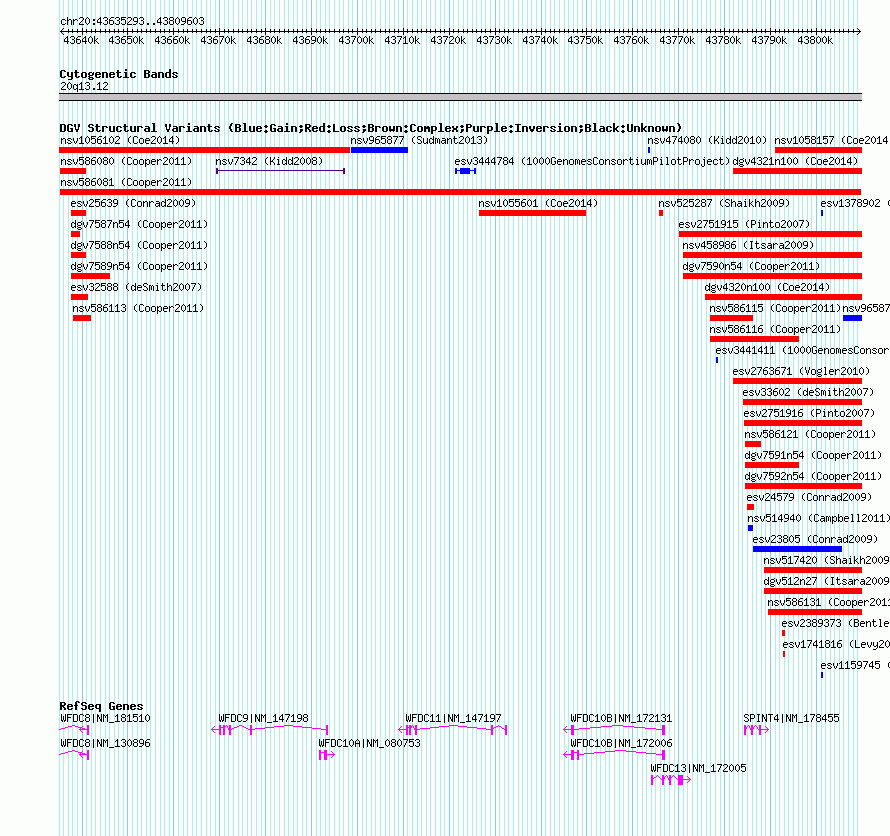This screenshot has width=890, height=836.
Task: Click the WFDC13|NM_172005 gene label
Action: [x=698, y=768]
